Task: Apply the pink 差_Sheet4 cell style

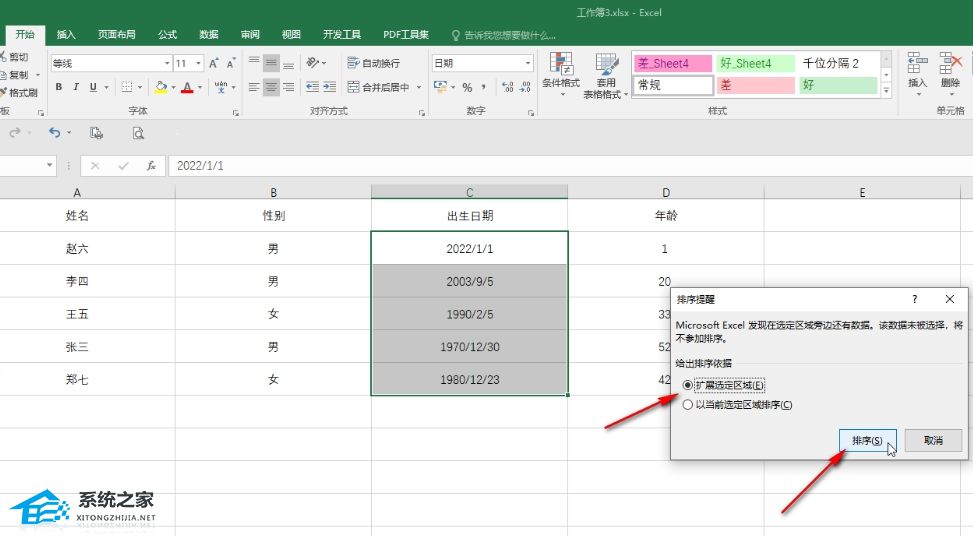Action: 673,63
